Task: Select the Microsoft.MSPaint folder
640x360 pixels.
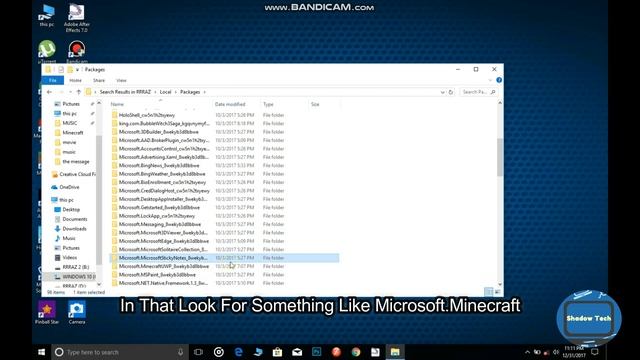Action: coord(157,275)
